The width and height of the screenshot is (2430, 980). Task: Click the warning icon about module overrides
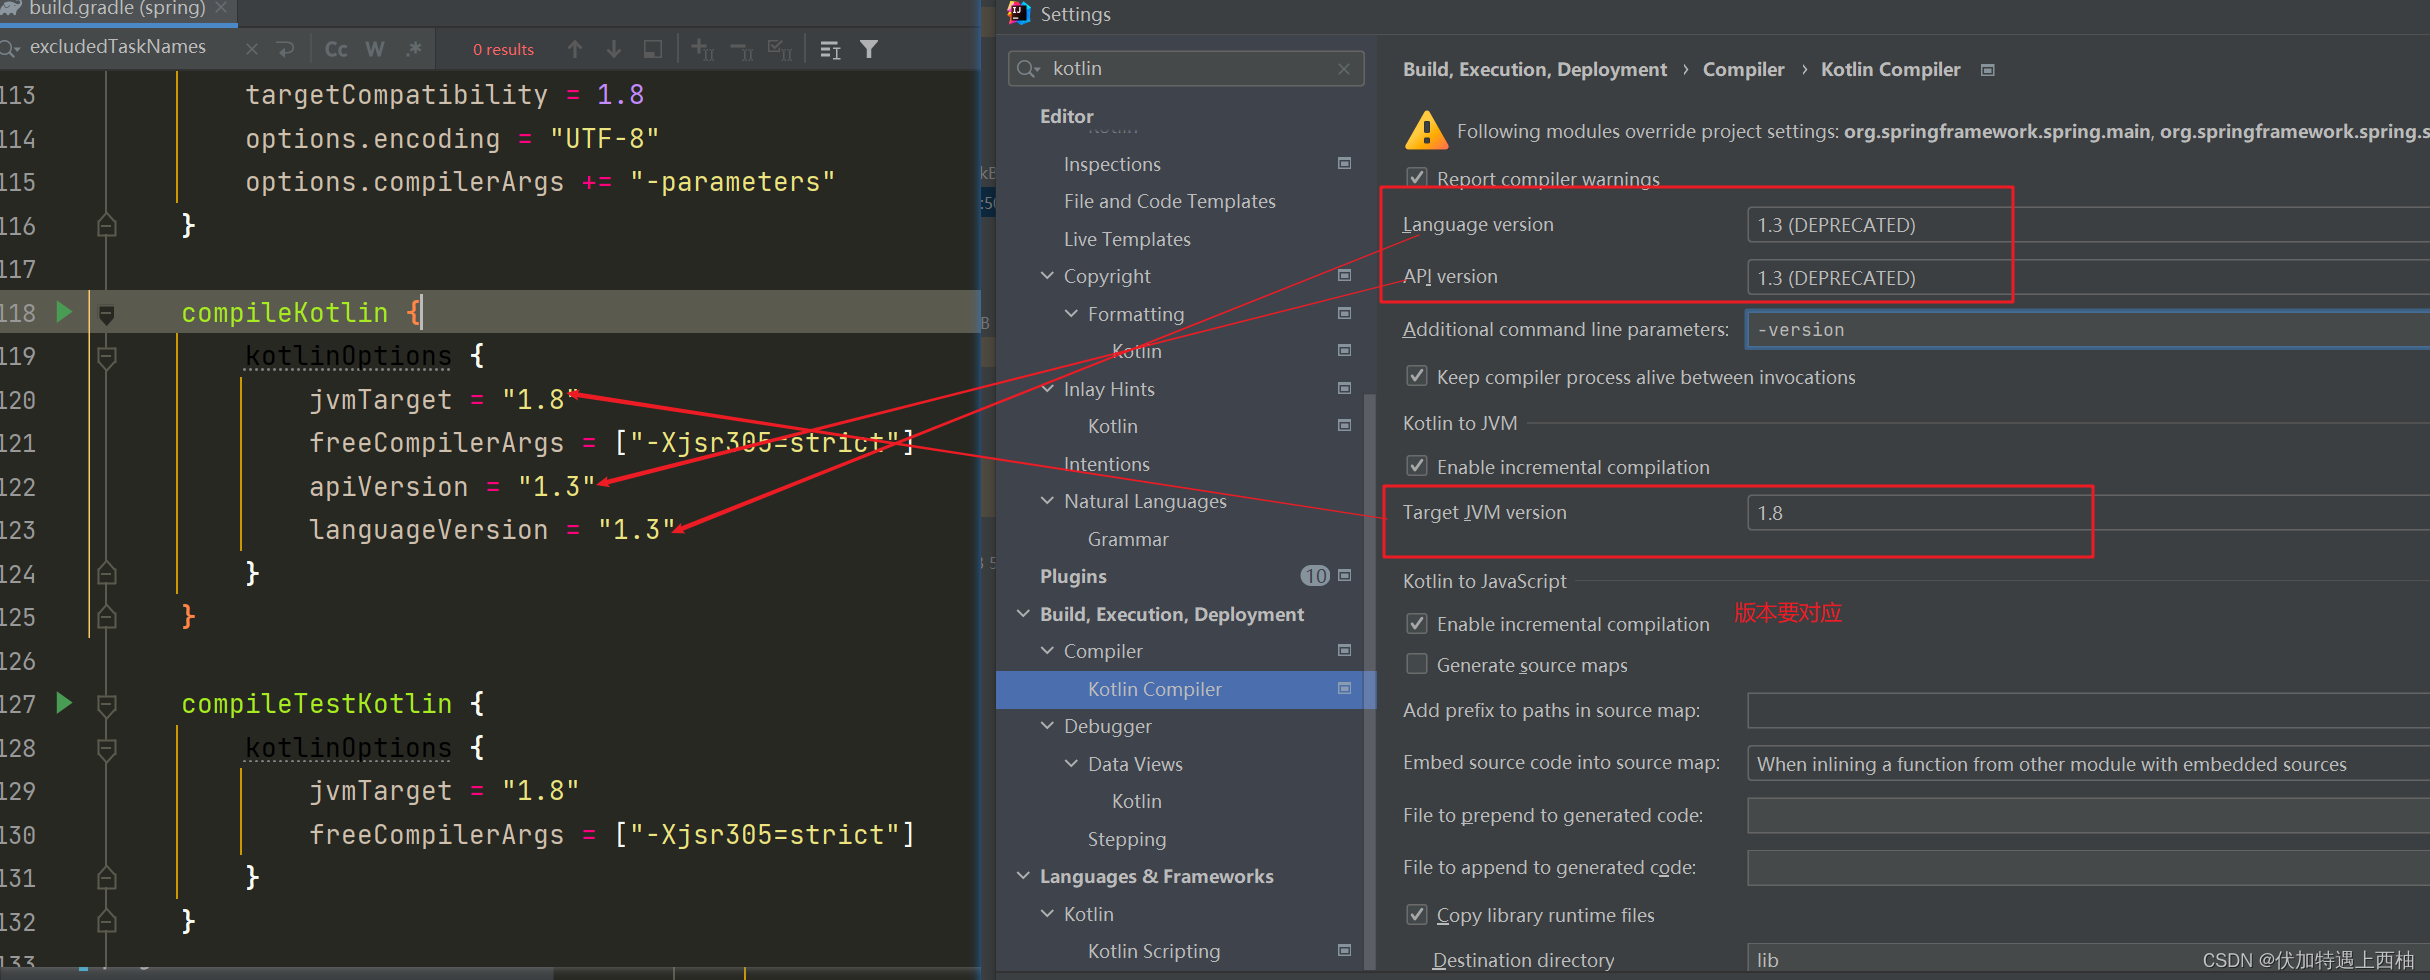coord(1426,130)
